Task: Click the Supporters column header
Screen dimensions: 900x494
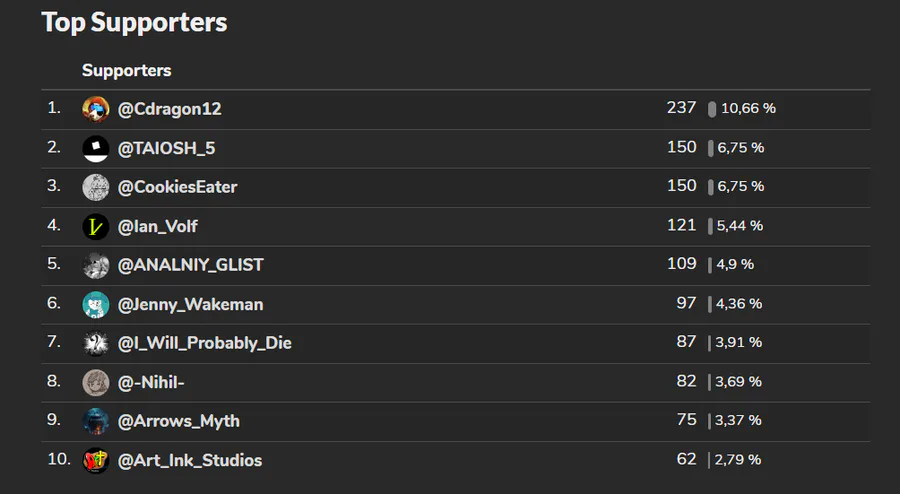Action: 126,71
